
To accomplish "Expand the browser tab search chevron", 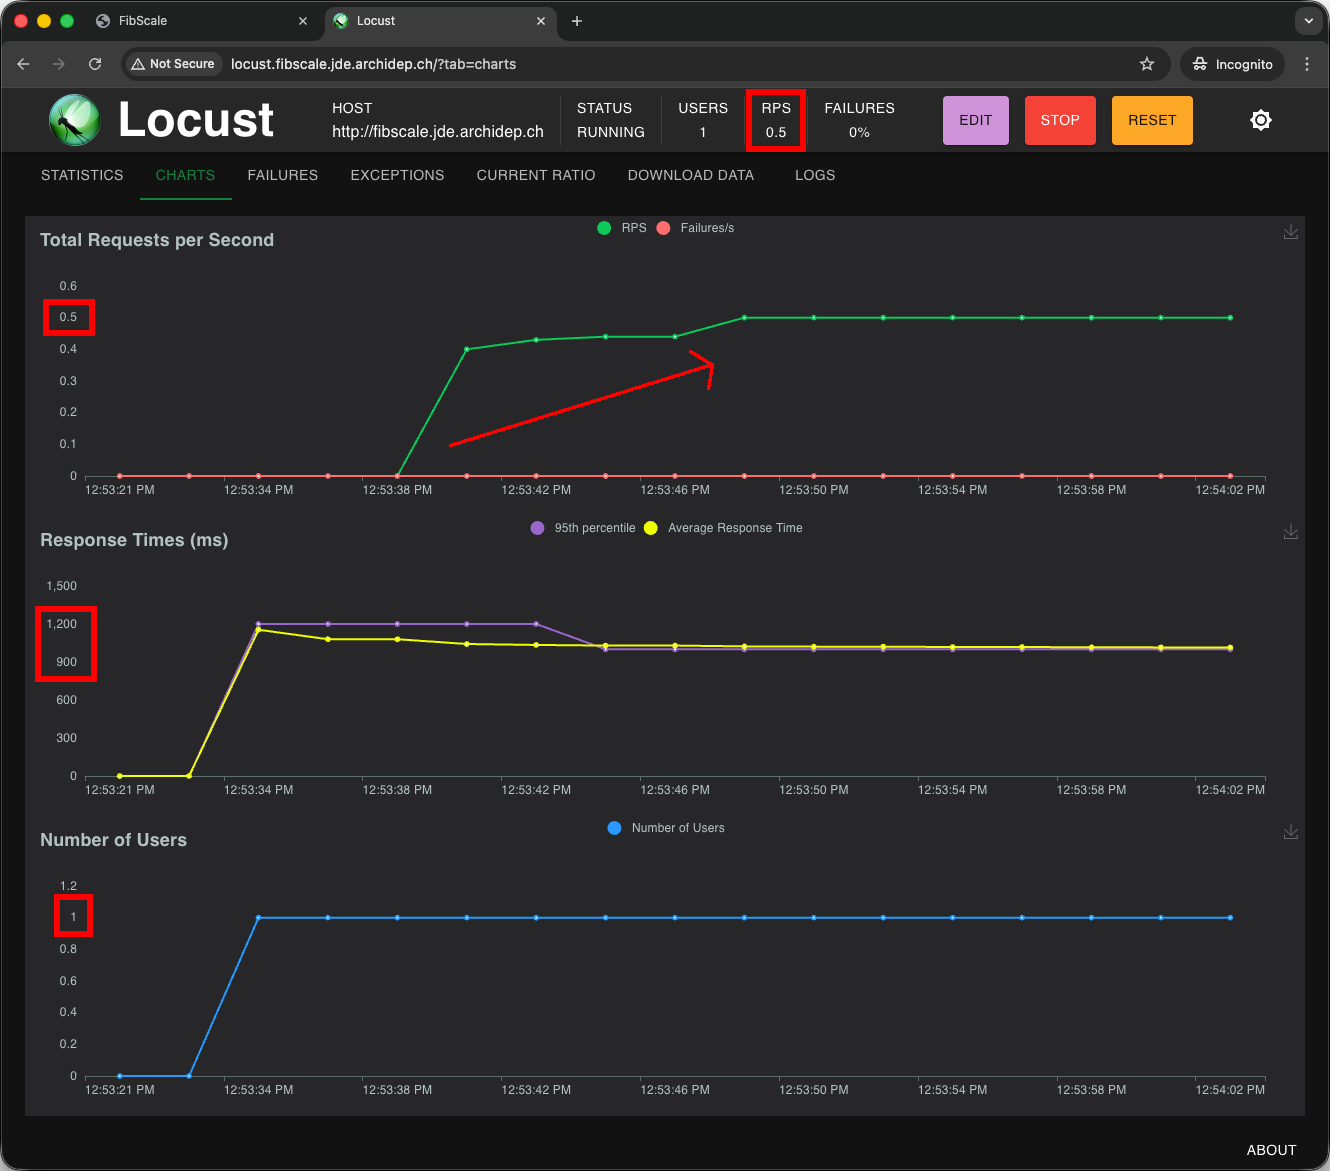I will point(1308,20).
